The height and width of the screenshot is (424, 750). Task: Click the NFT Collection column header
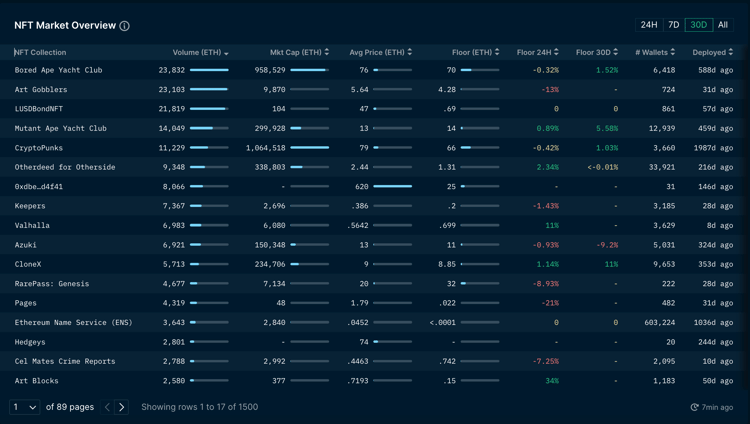tap(40, 53)
